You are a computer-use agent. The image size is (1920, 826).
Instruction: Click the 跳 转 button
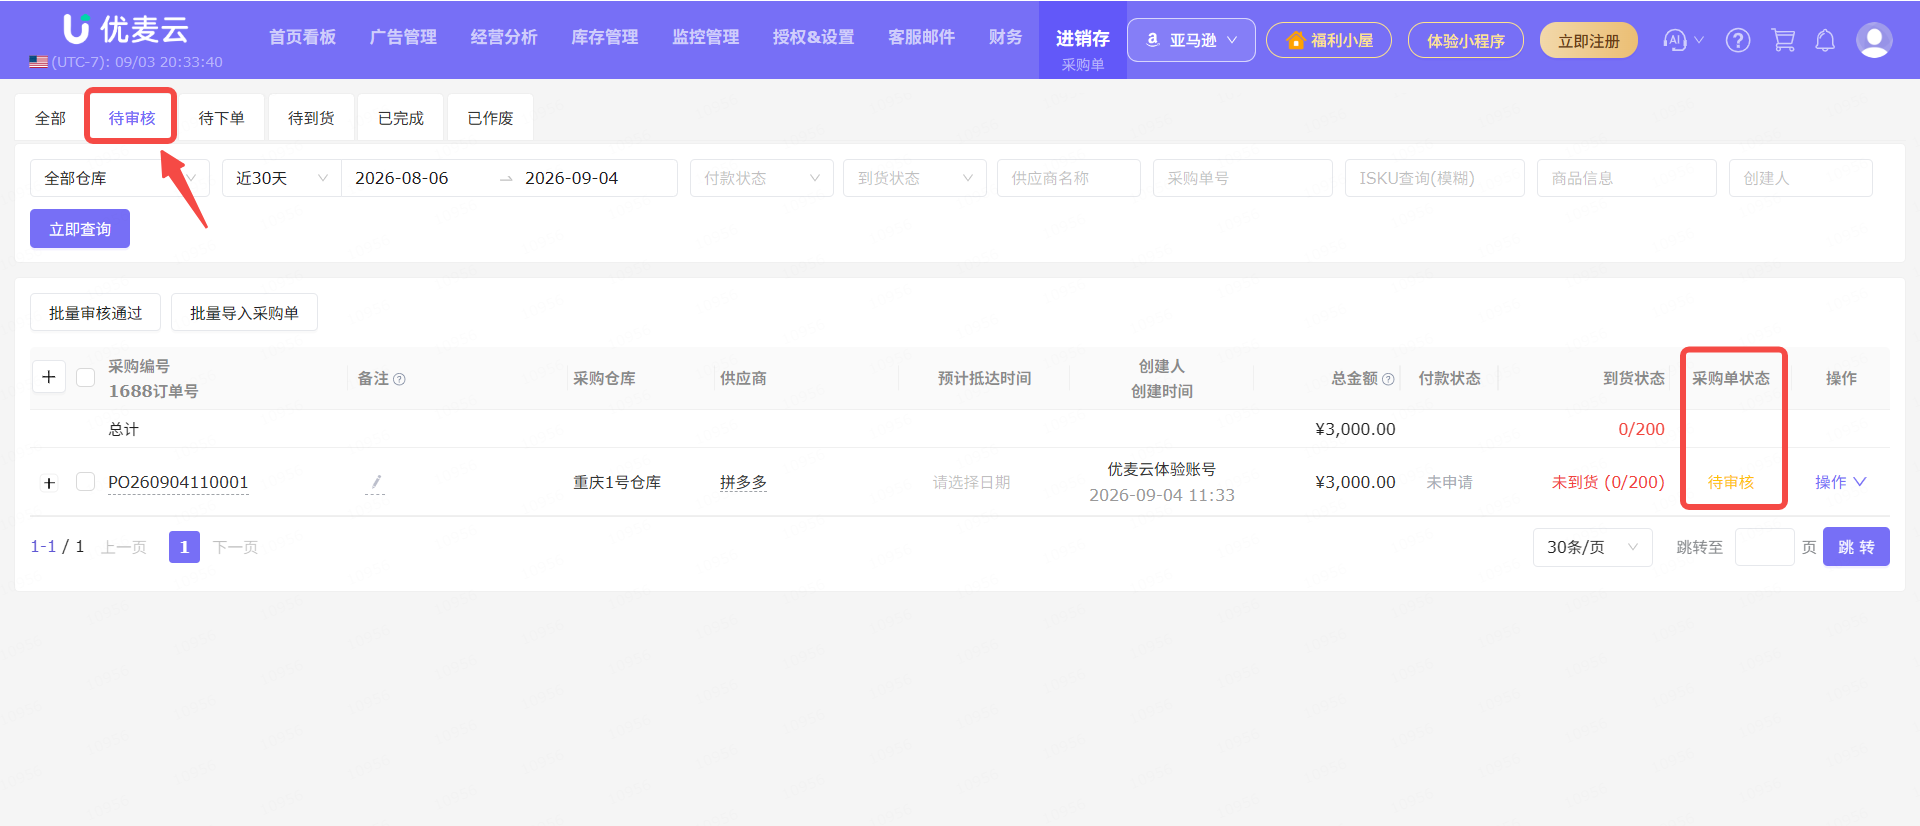coord(1856,547)
